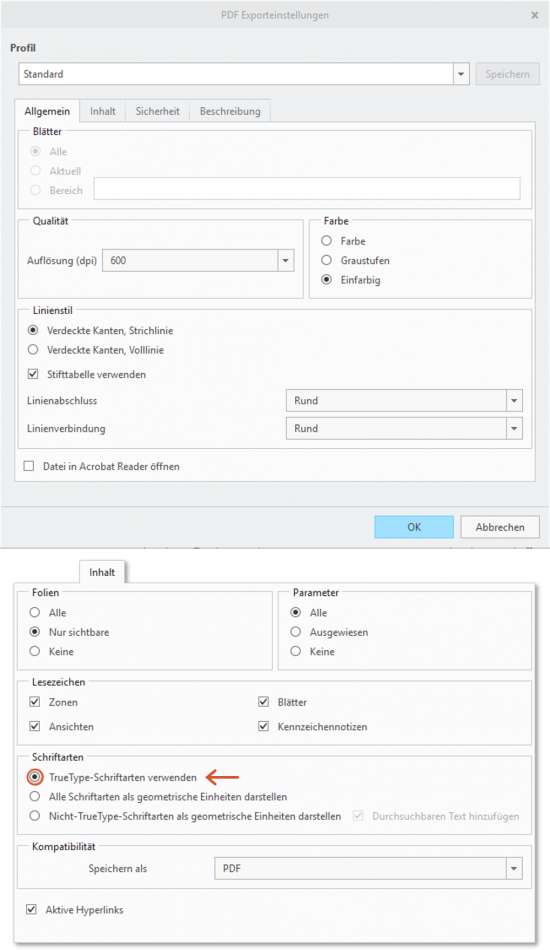Uncheck the Zonen bookmark checkbox
This screenshot has width=550, height=950.
click(x=35, y=702)
